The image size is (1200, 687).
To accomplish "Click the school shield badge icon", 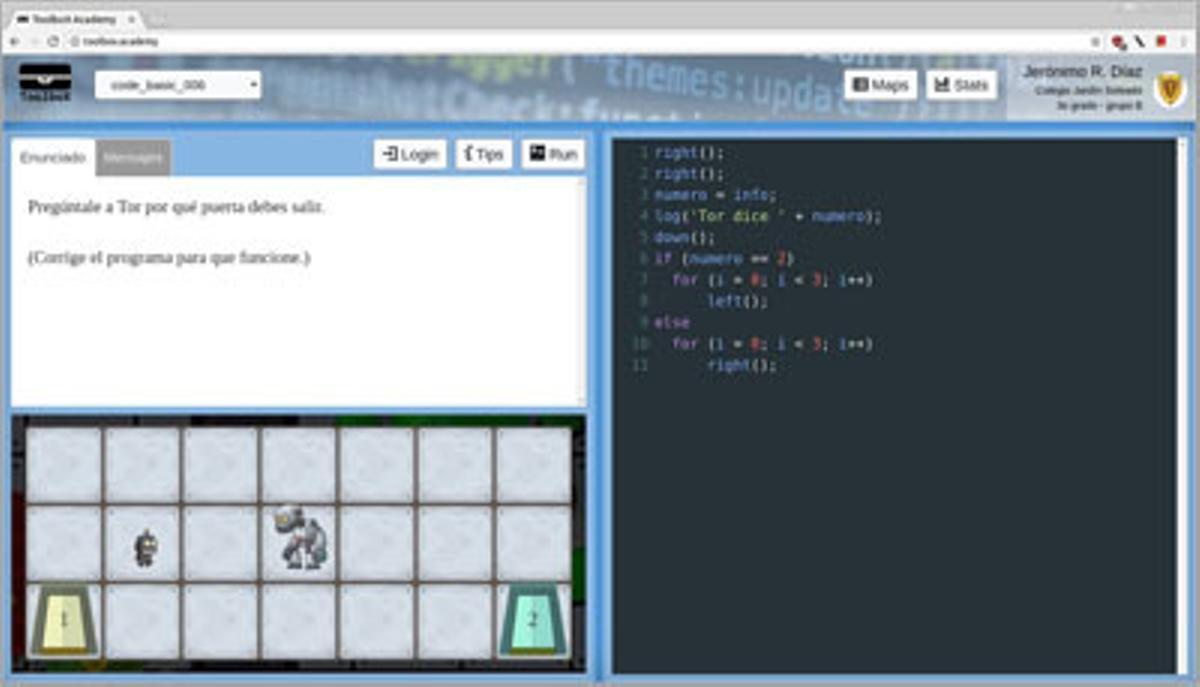I will (x=1170, y=88).
